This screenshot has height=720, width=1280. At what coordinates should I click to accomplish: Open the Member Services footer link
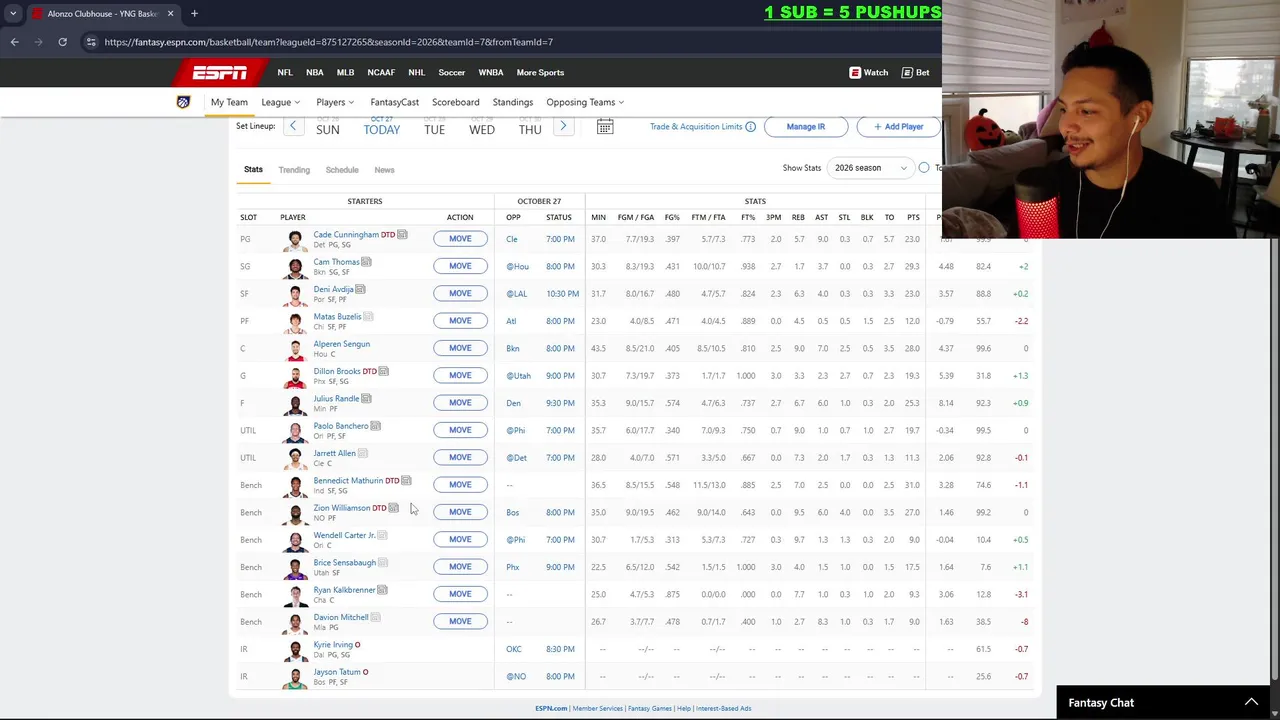597,708
